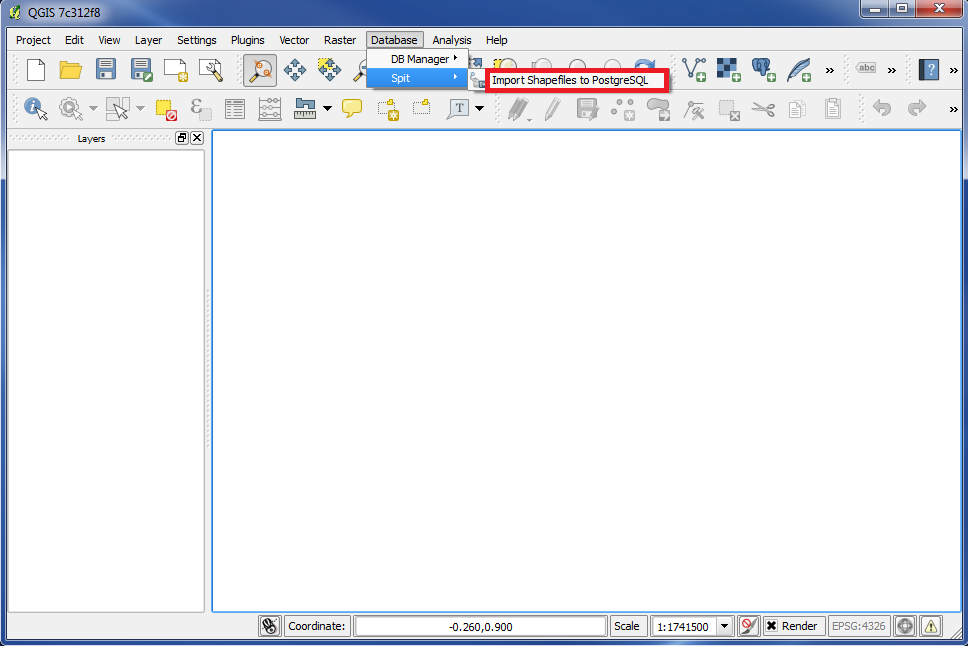Click the stop map rendering icon
The image size is (968, 646).
748,626
